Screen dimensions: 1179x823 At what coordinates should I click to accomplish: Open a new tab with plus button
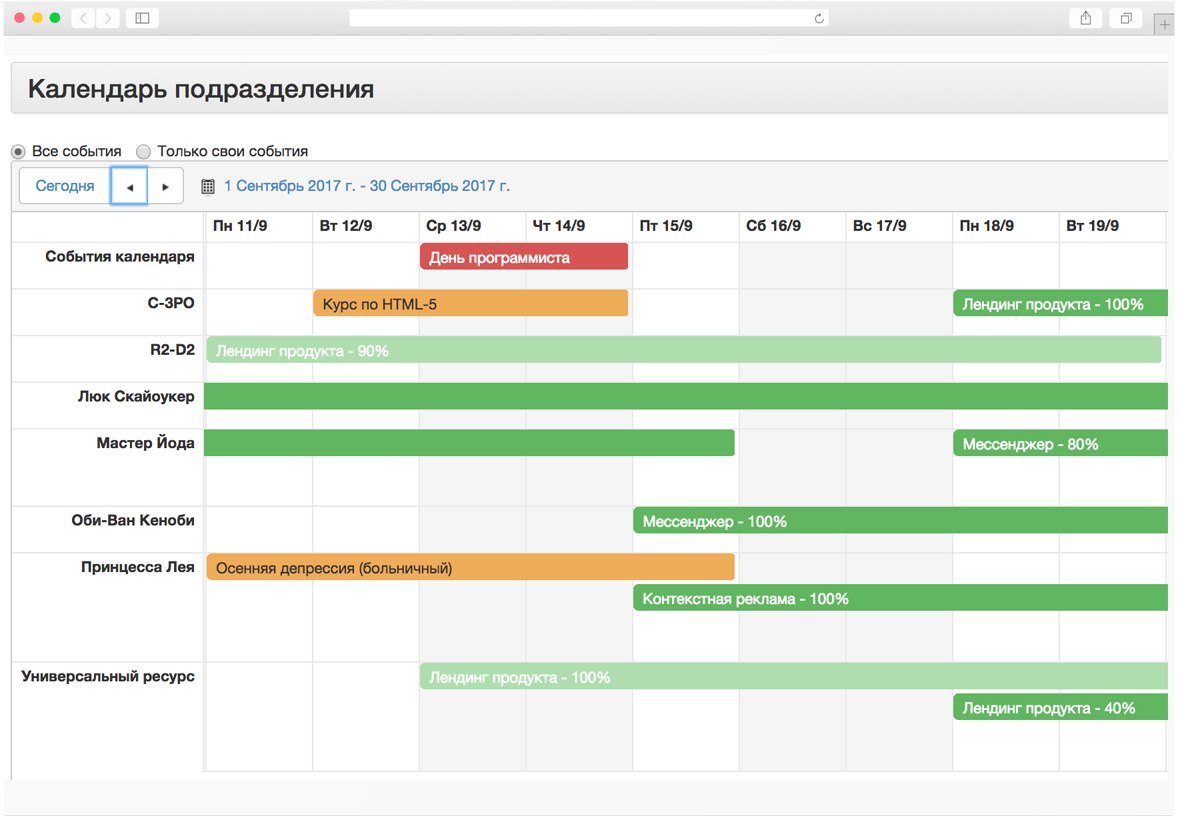1164,24
